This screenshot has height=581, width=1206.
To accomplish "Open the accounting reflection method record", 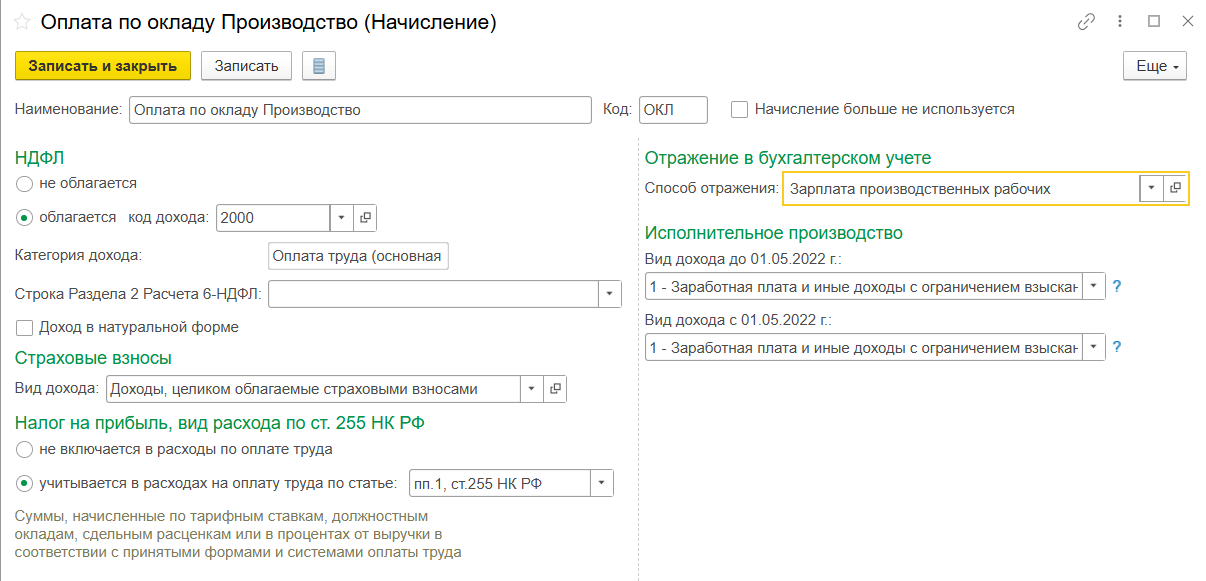I will (1176, 188).
